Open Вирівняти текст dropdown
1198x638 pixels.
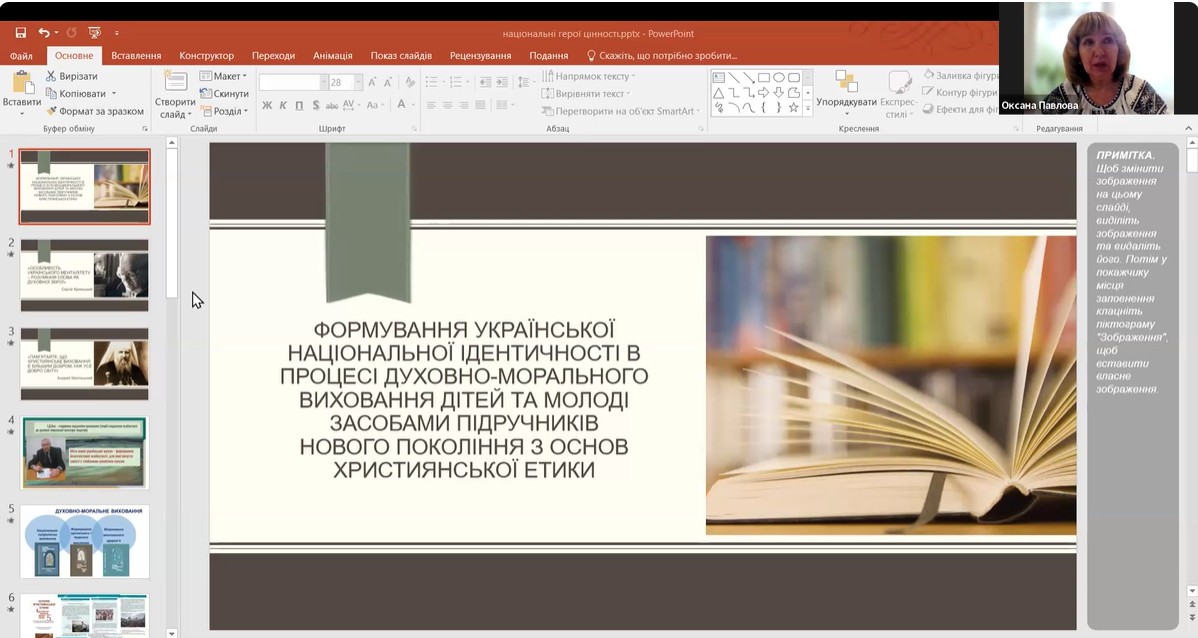click(x=586, y=93)
